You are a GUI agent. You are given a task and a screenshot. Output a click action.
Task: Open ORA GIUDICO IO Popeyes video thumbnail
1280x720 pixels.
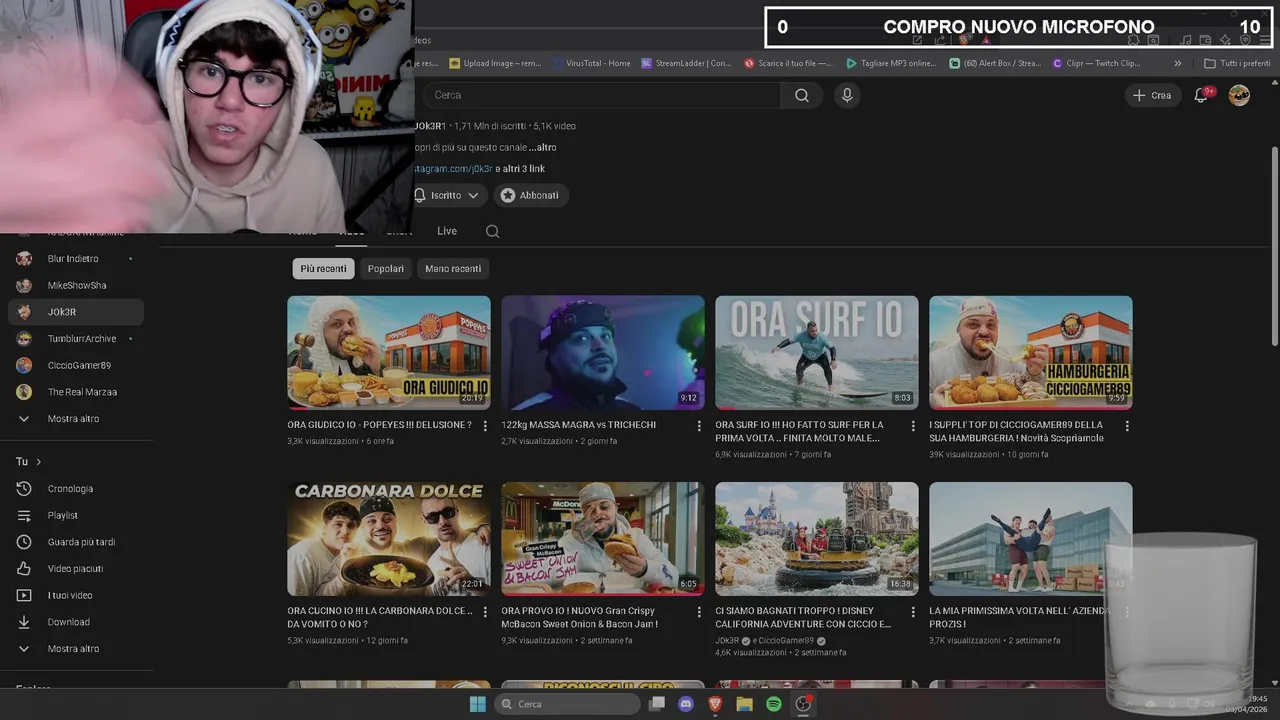(389, 352)
